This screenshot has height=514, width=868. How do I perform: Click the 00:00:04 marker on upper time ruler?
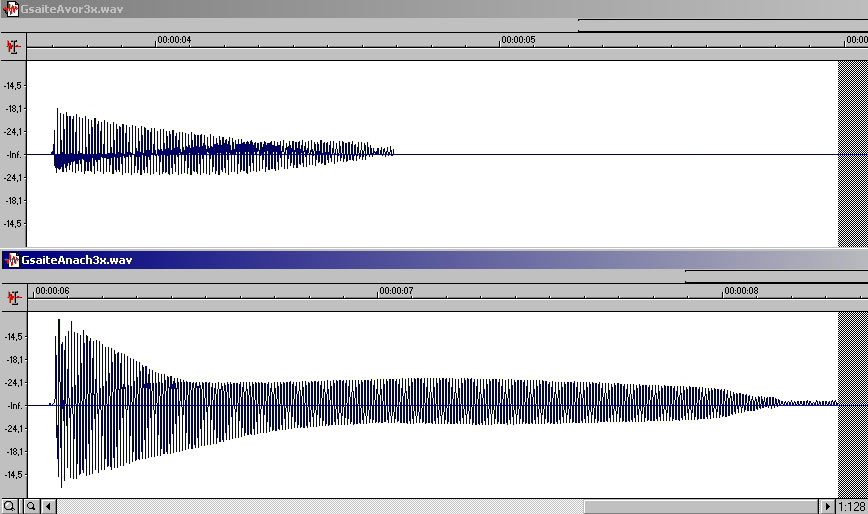tap(174, 40)
